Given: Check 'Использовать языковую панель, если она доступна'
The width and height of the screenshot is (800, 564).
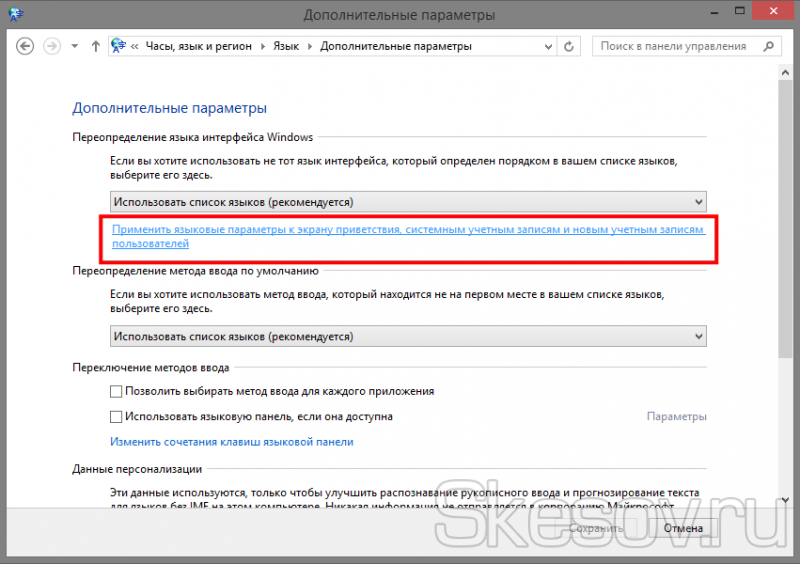Looking at the screenshot, I should tap(116, 416).
